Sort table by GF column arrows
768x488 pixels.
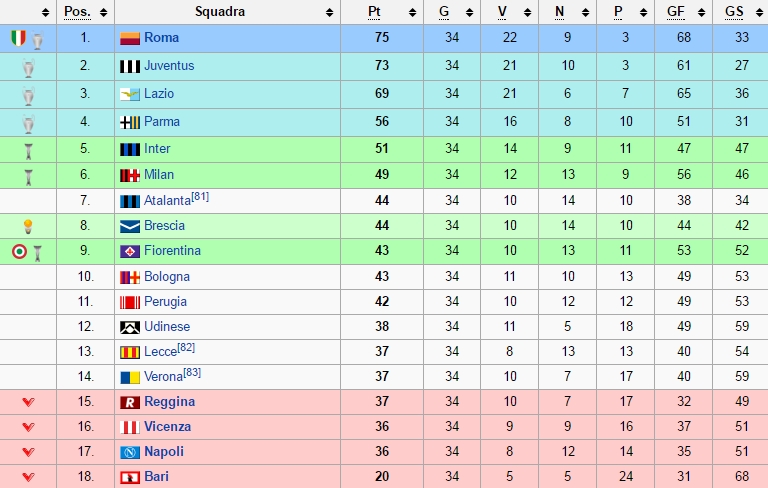(x=701, y=13)
